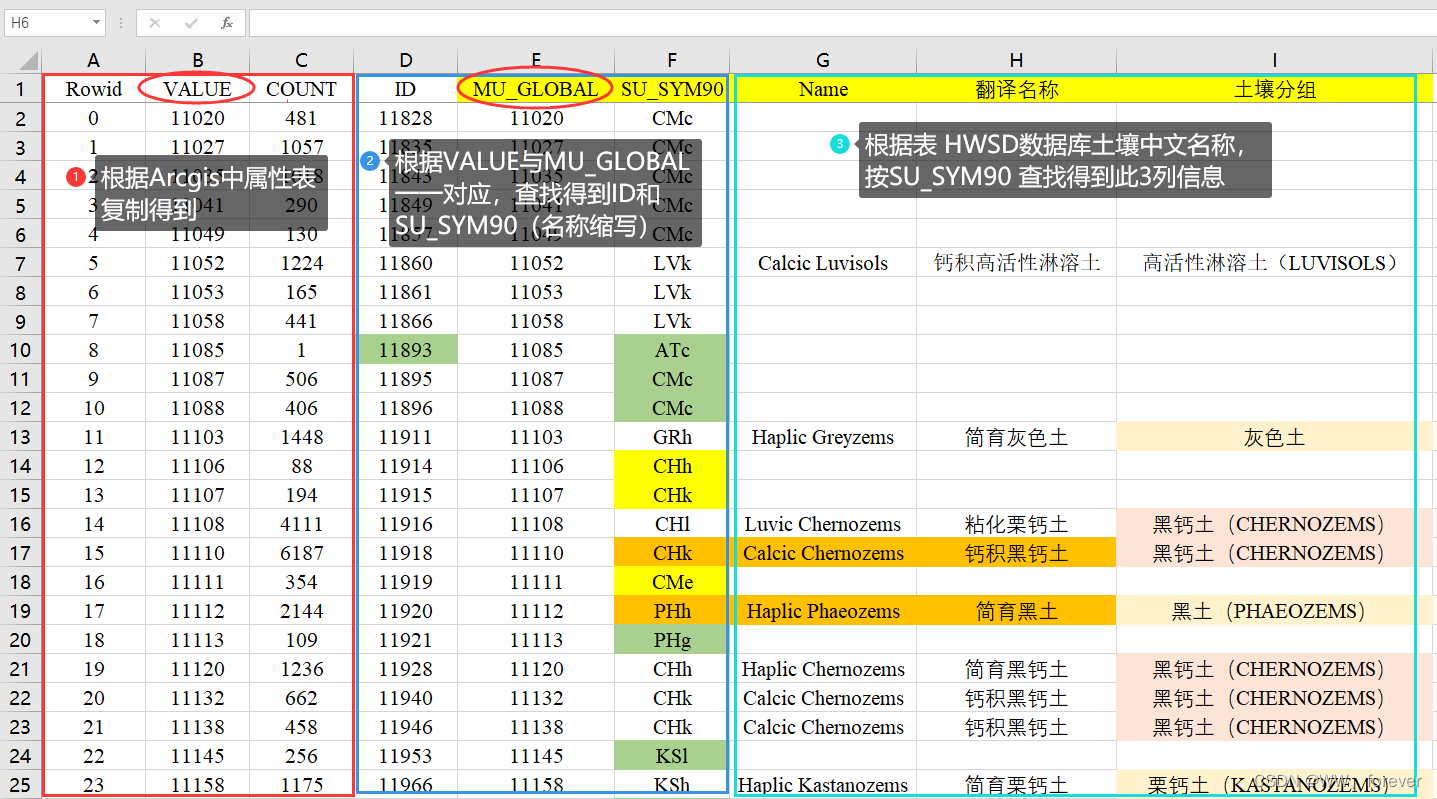Image resolution: width=1437 pixels, height=799 pixels.
Task: Select column G header
Action: click(x=823, y=60)
